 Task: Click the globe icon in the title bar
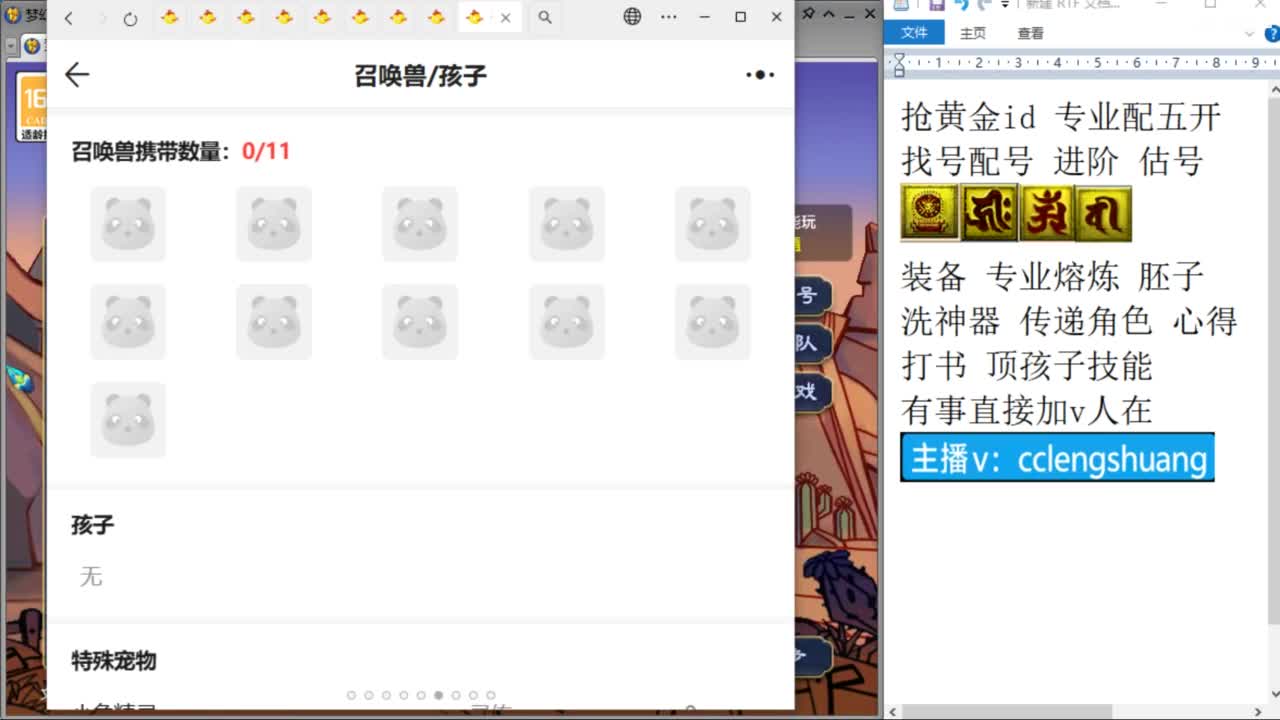[x=632, y=16]
